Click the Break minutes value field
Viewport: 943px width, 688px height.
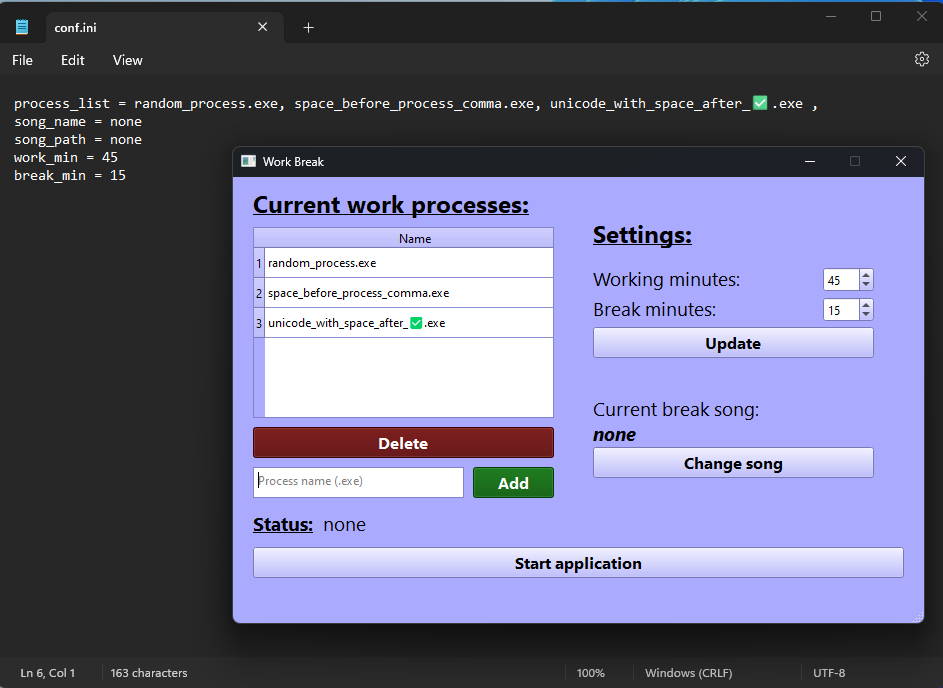pos(841,310)
